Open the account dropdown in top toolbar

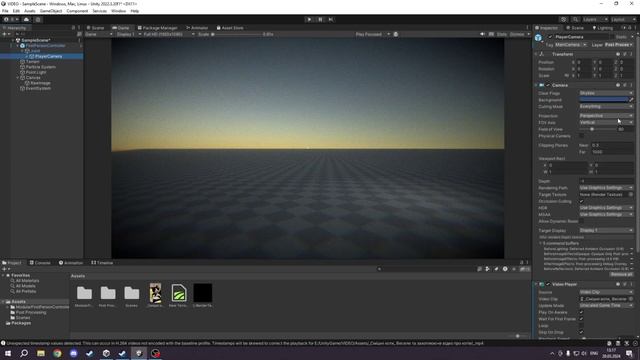(x=11, y=19)
